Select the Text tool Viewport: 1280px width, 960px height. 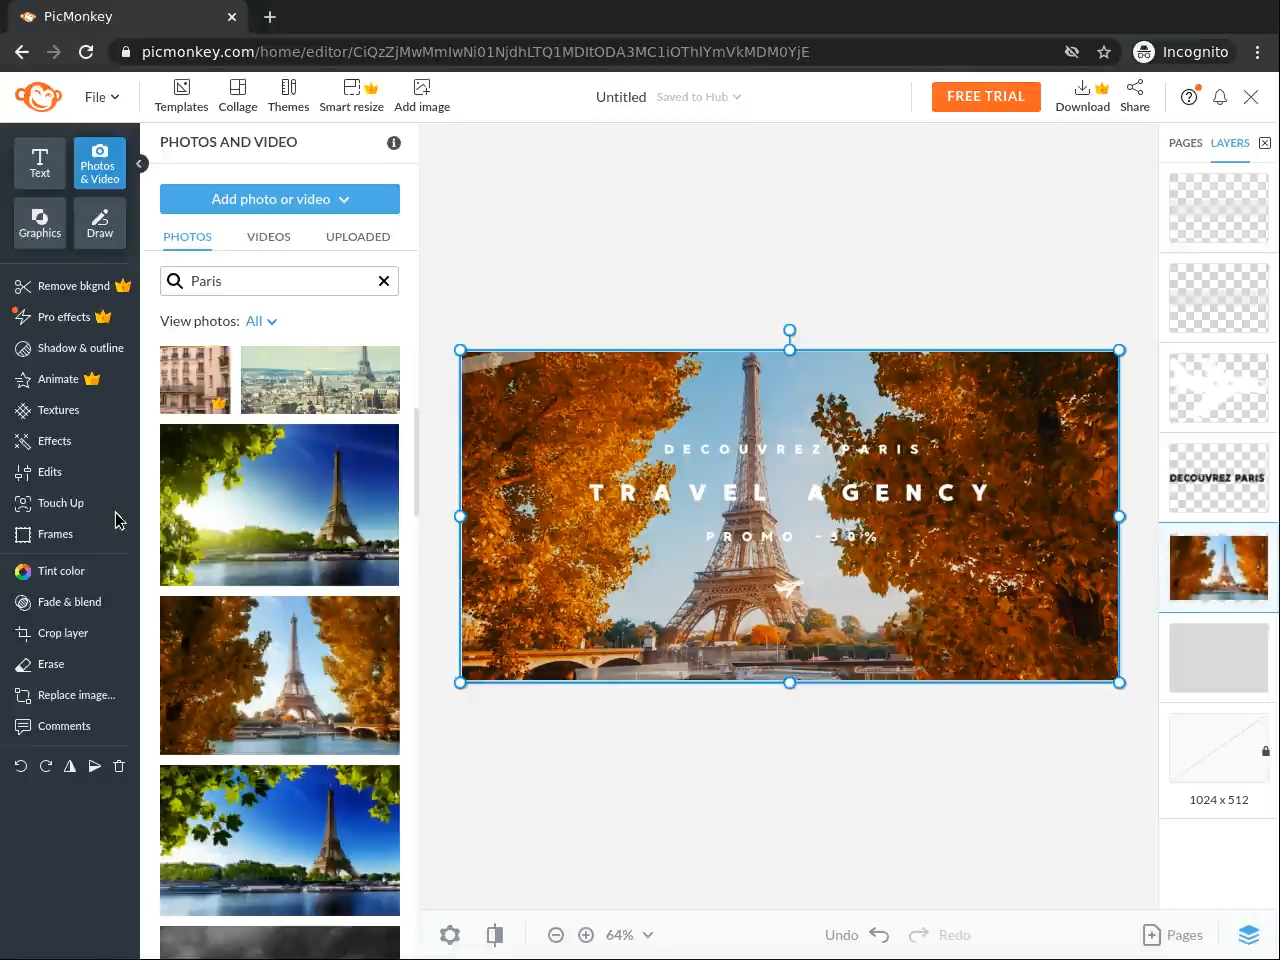pyautogui.click(x=40, y=162)
